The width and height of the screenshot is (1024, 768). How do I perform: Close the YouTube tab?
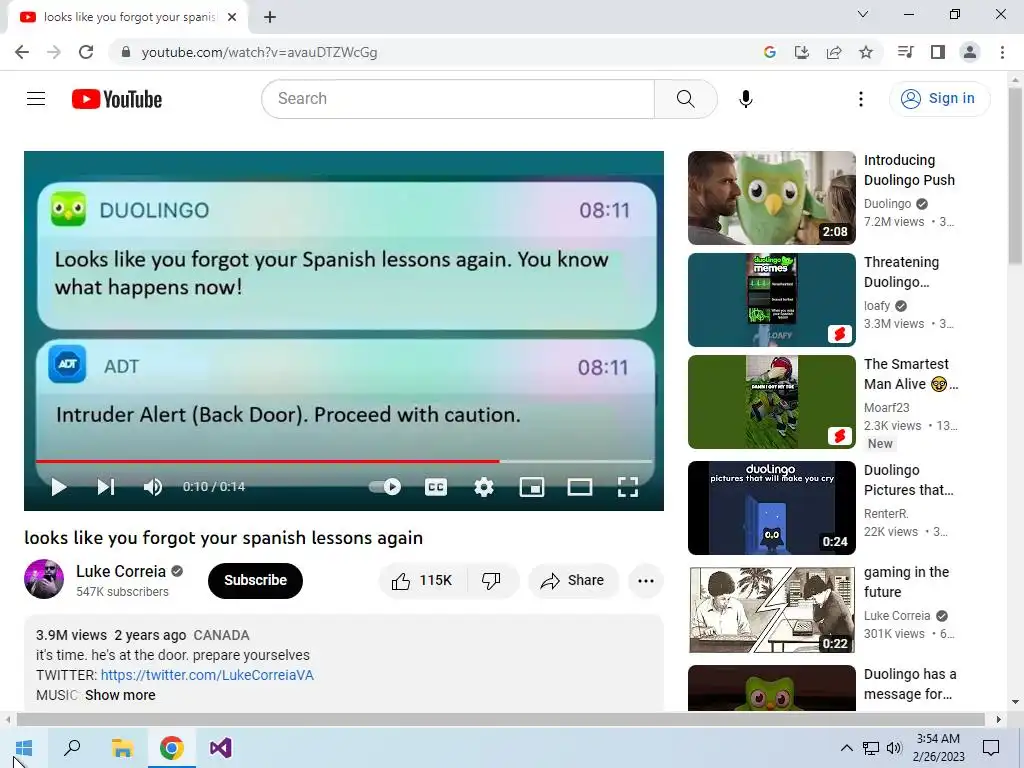[x=232, y=17]
